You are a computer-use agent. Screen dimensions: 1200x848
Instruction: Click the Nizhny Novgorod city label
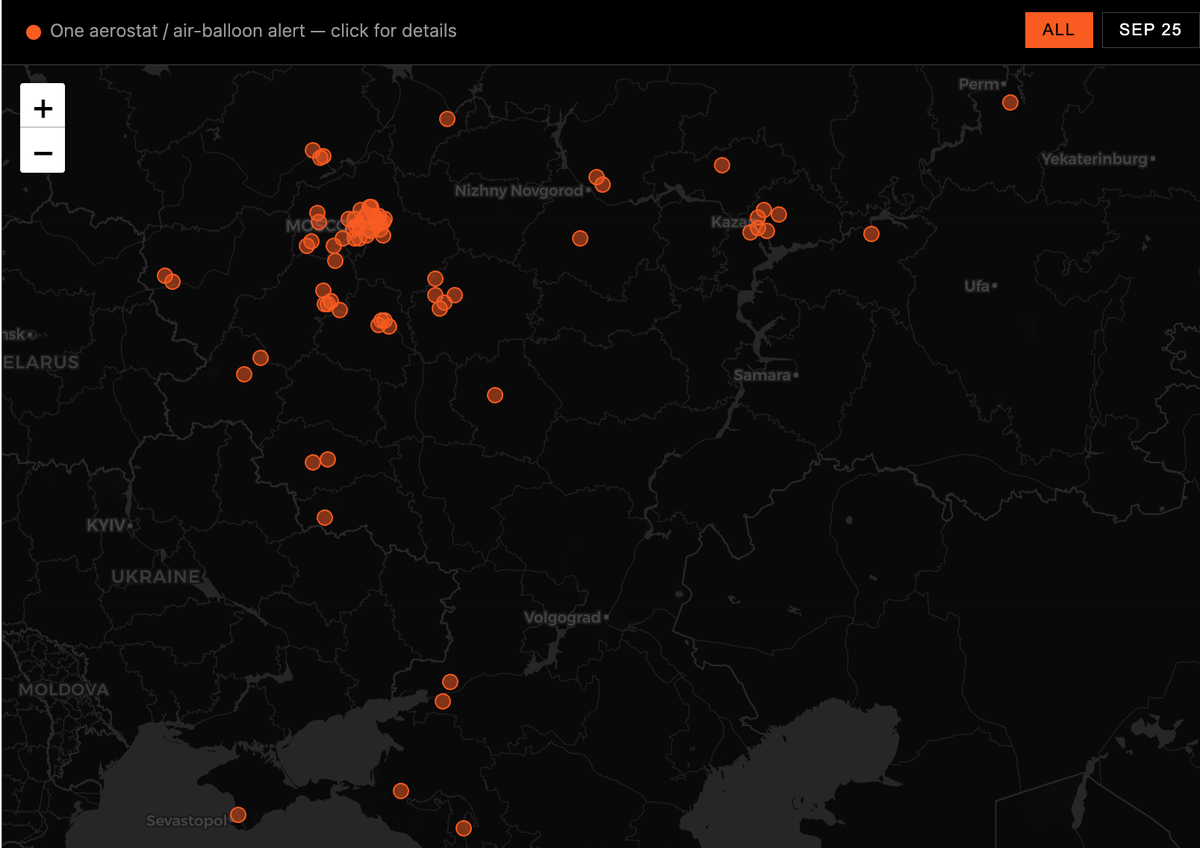pyautogui.click(x=518, y=190)
